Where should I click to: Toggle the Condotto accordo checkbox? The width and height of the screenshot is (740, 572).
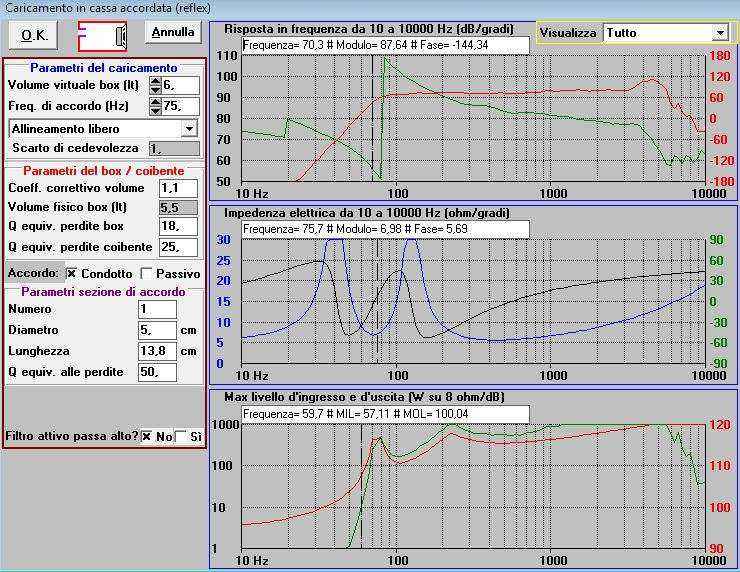[x=71, y=273]
